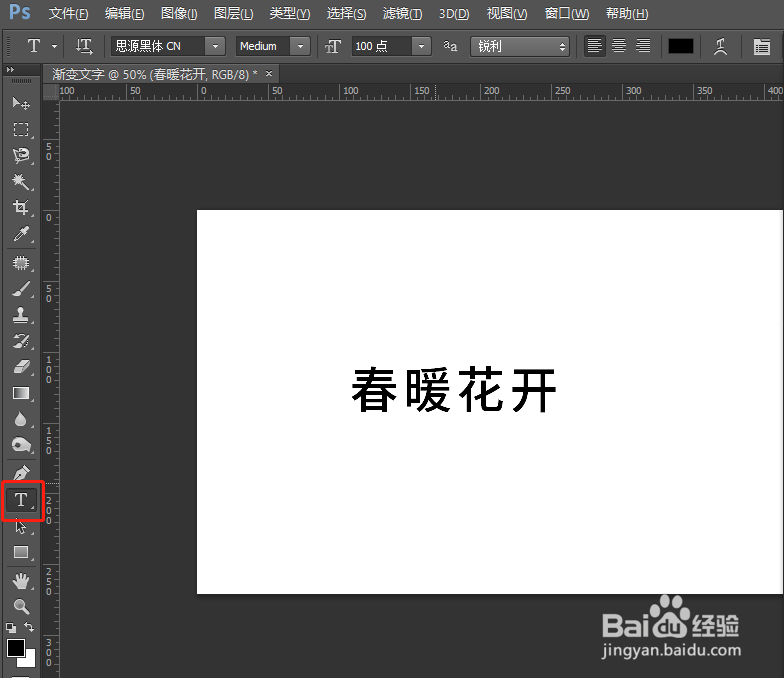Open the 选择(S) menu
This screenshot has width=784, height=678.
click(x=346, y=14)
